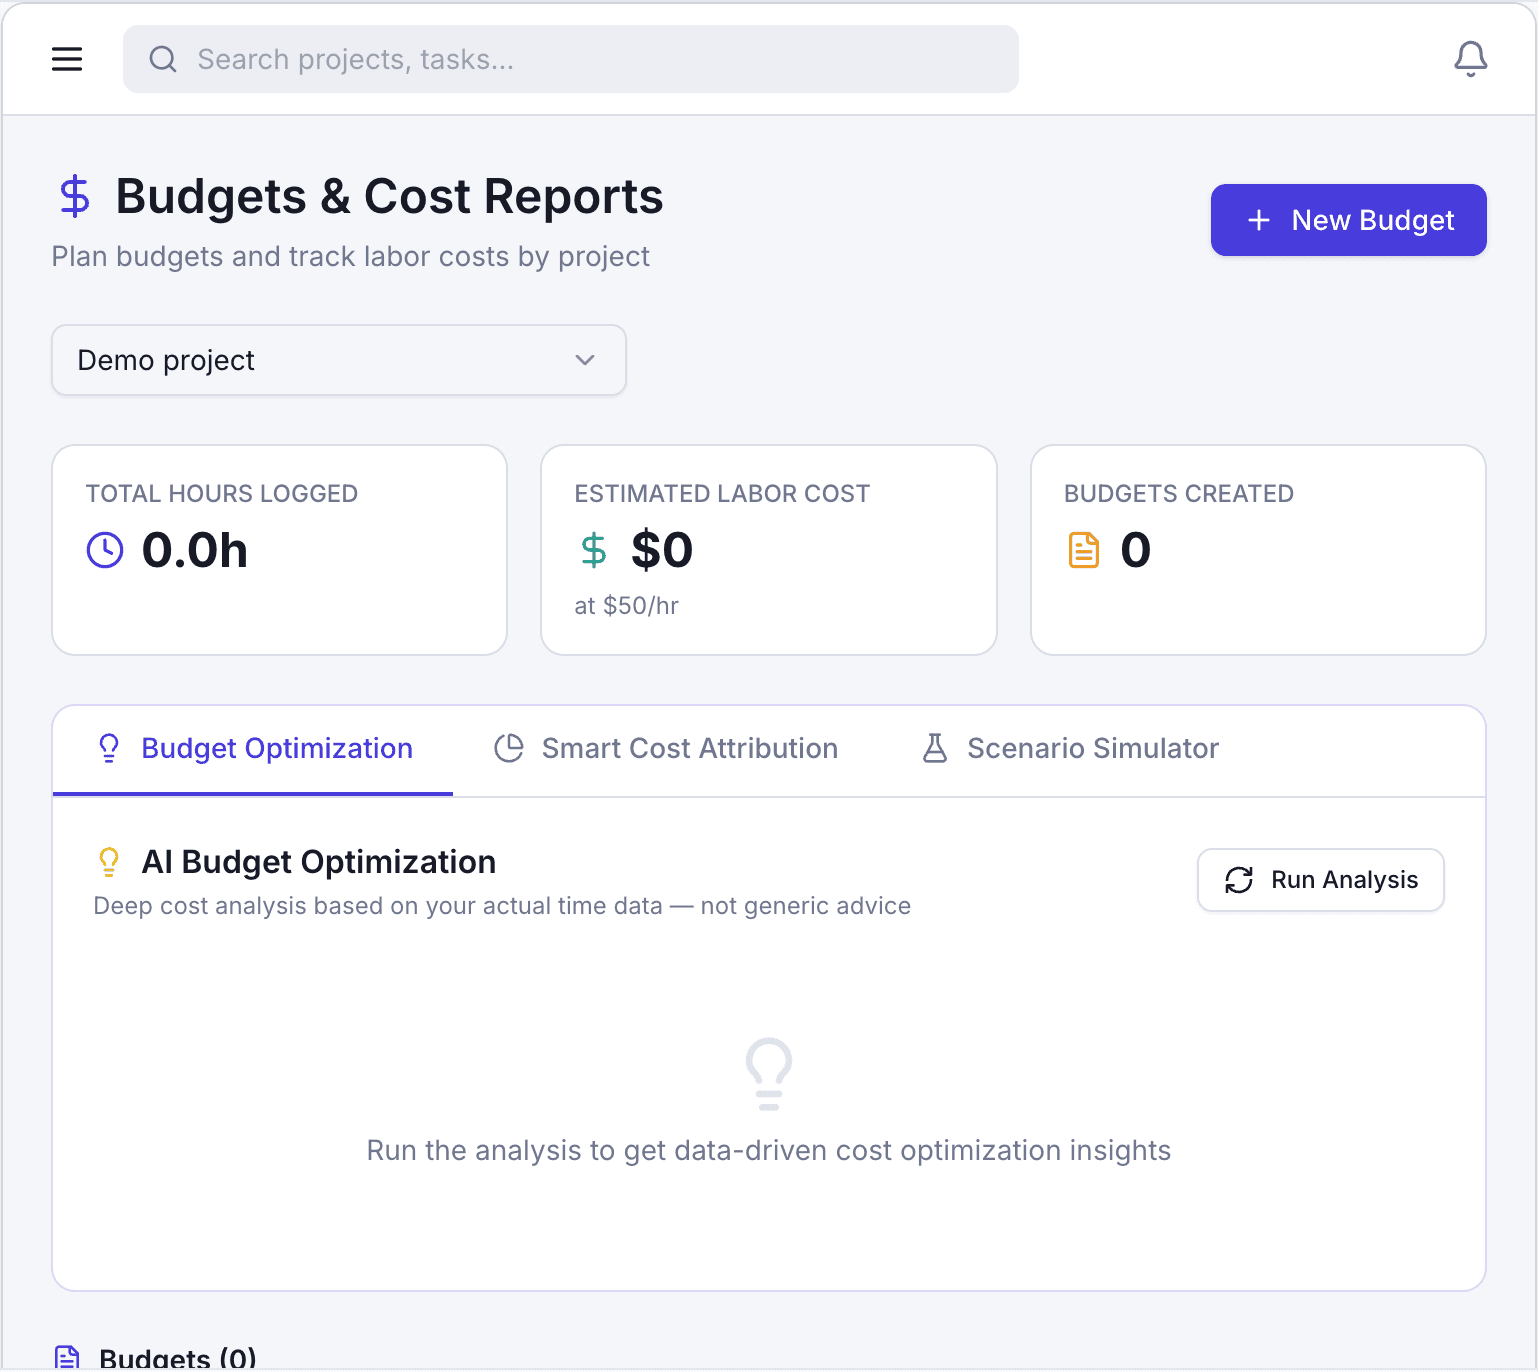Click the pie chart icon beside Smart Cost Attribution
The image size is (1538, 1372).
[509, 747]
